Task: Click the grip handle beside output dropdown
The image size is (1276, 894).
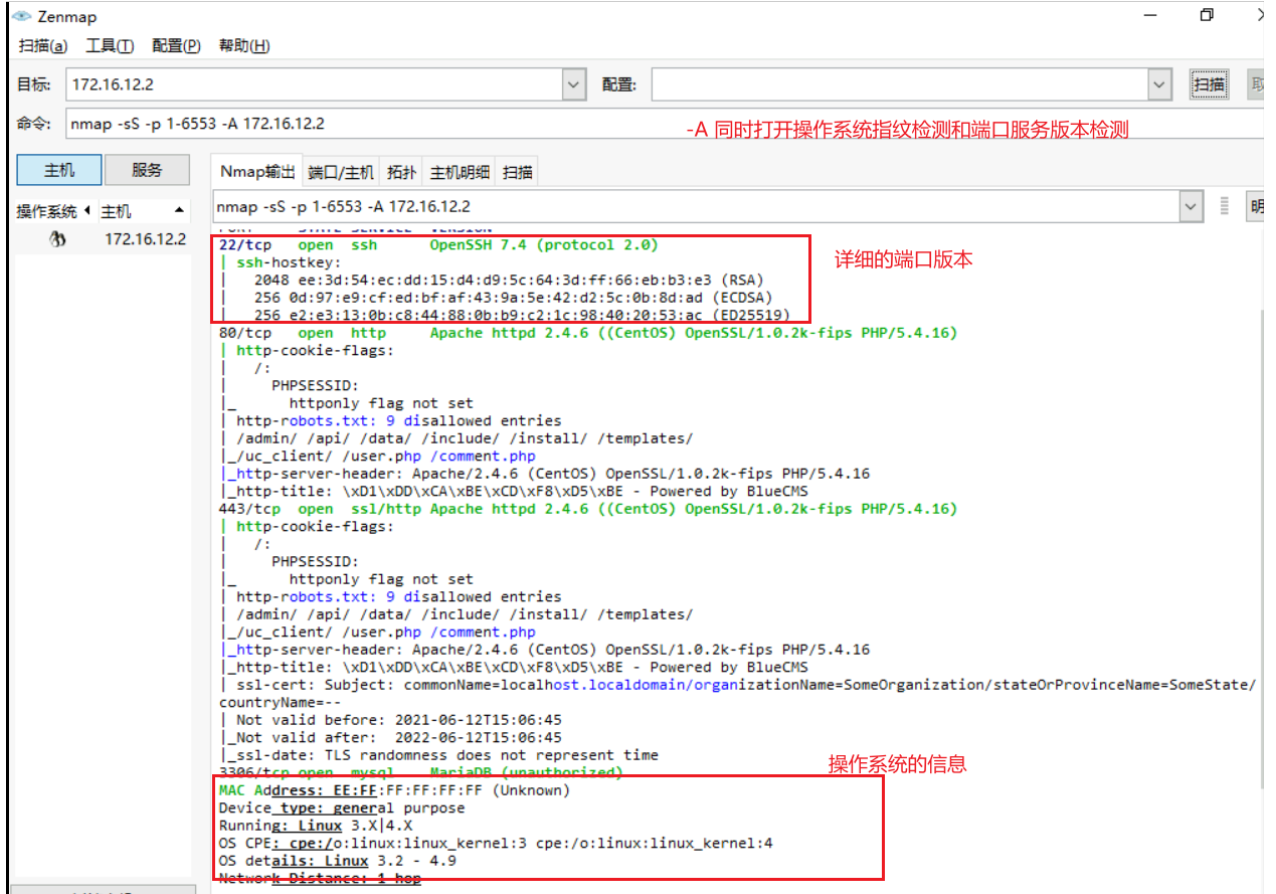Action: click(1224, 207)
